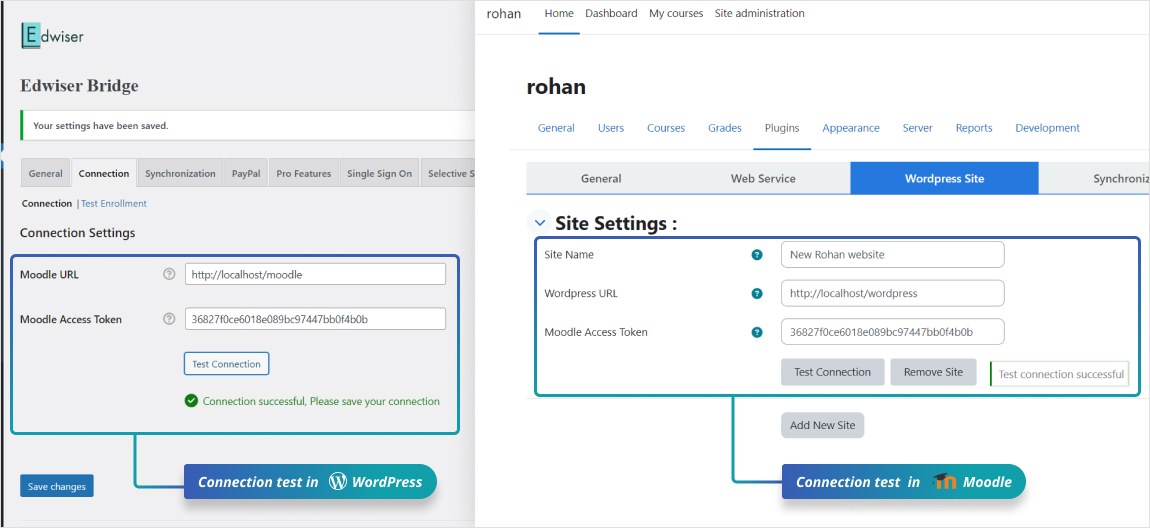1150x528 pixels.
Task: Open the Development admin tab
Action: [1047, 128]
